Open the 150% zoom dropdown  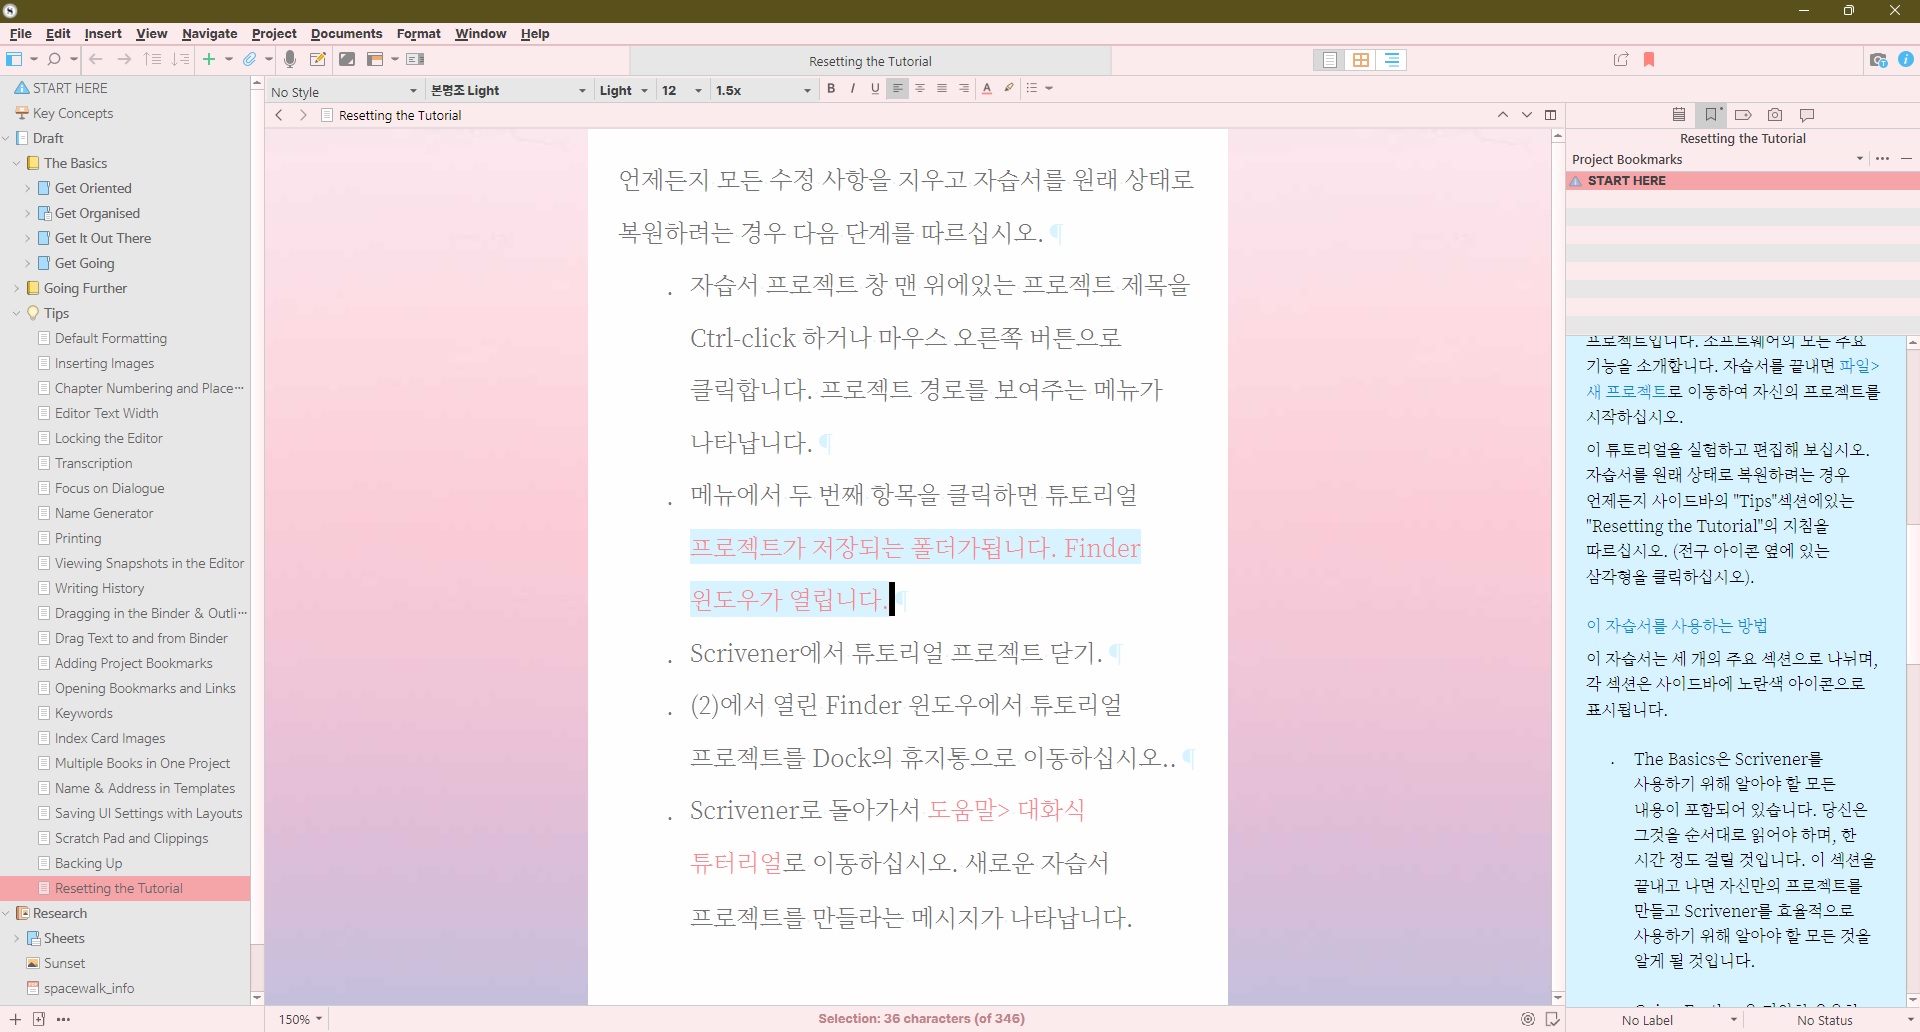pos(300,1019)
